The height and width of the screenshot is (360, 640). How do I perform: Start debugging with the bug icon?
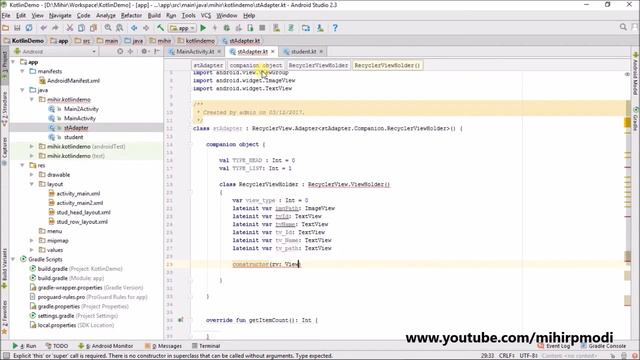click(227, 28)
